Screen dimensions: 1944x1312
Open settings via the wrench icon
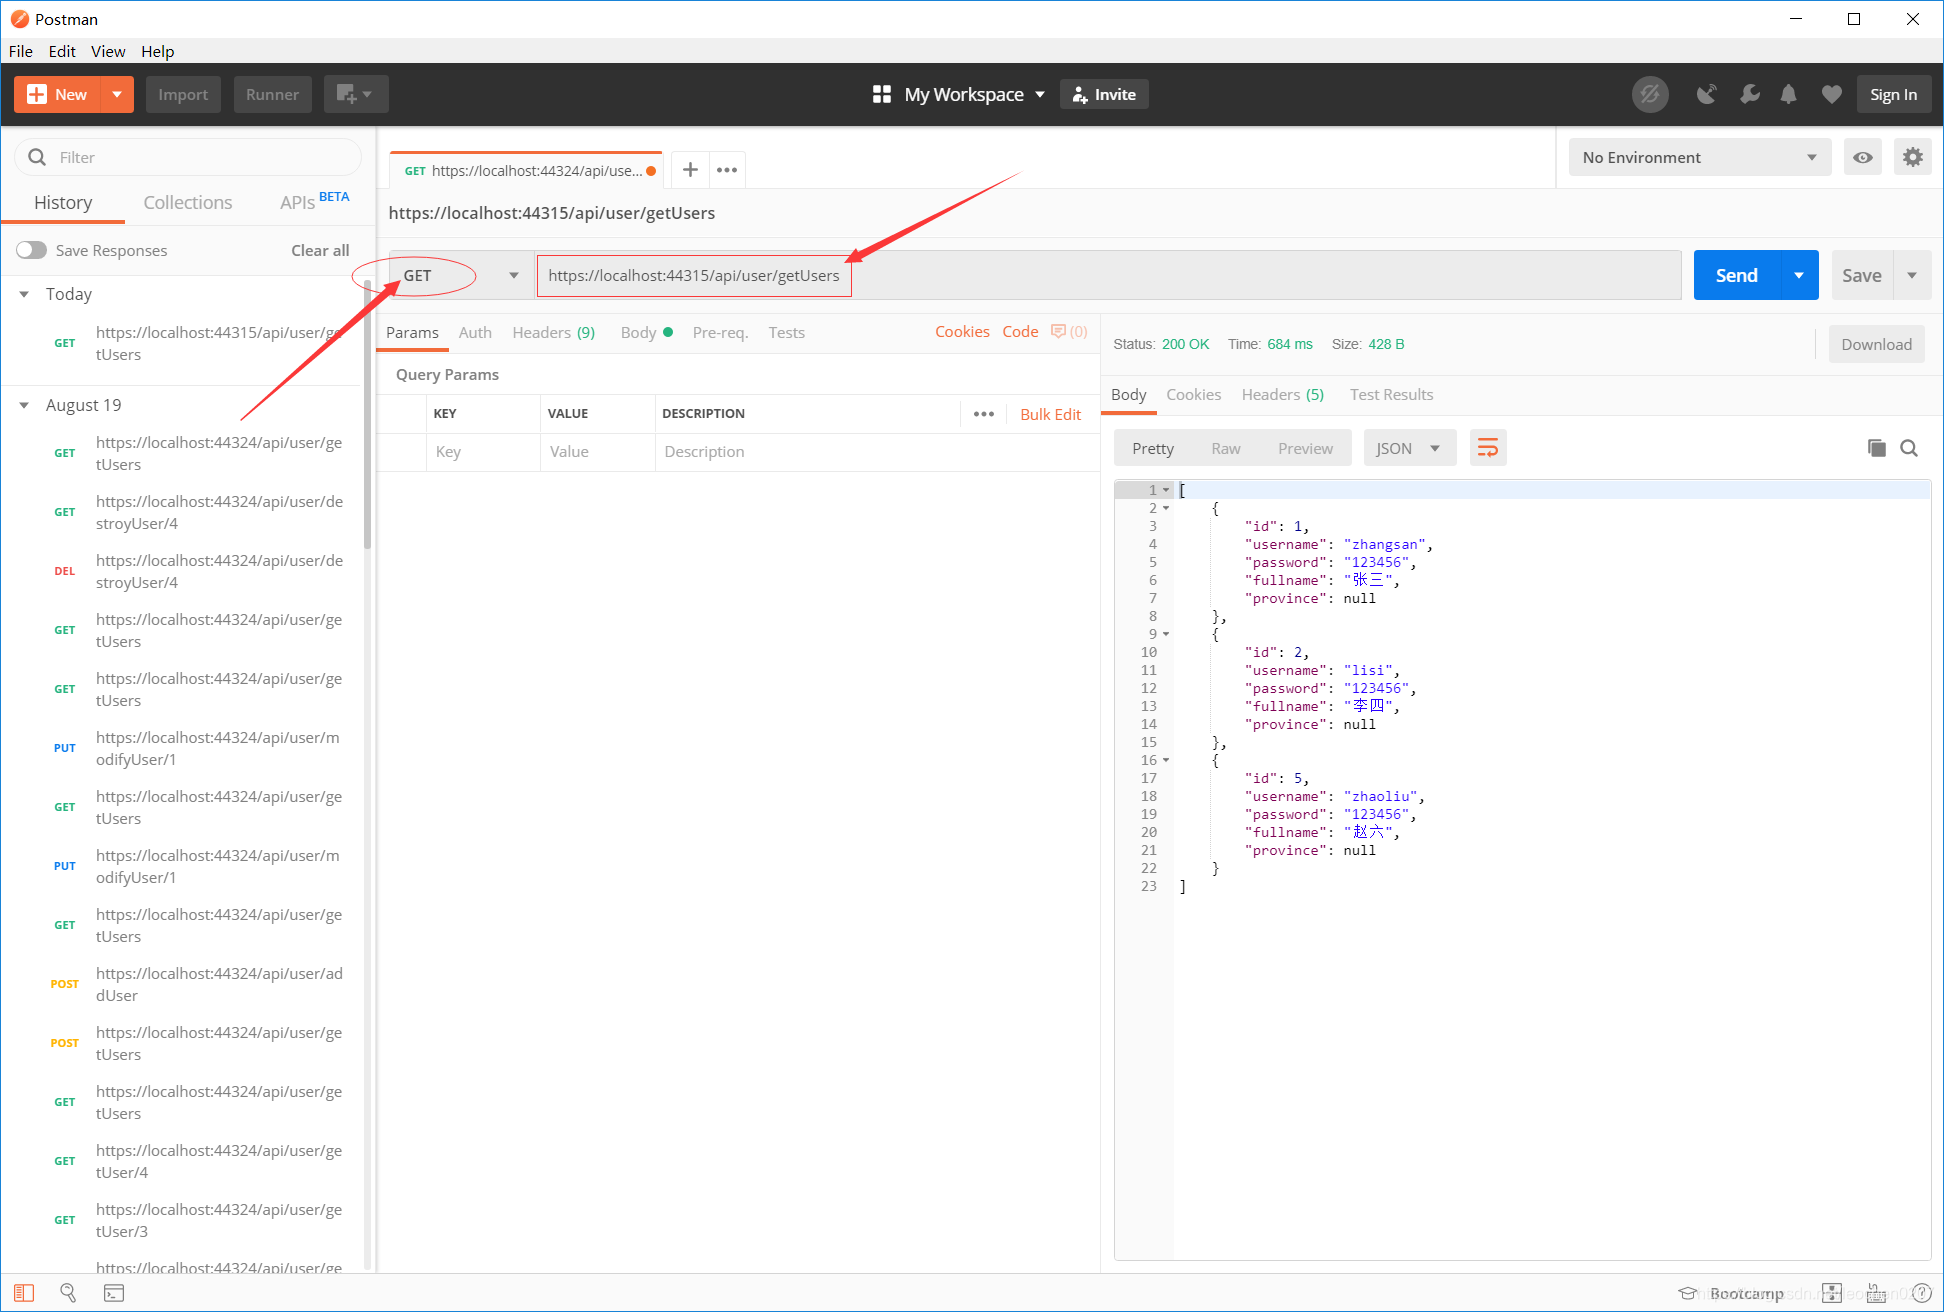point(1749,94)
